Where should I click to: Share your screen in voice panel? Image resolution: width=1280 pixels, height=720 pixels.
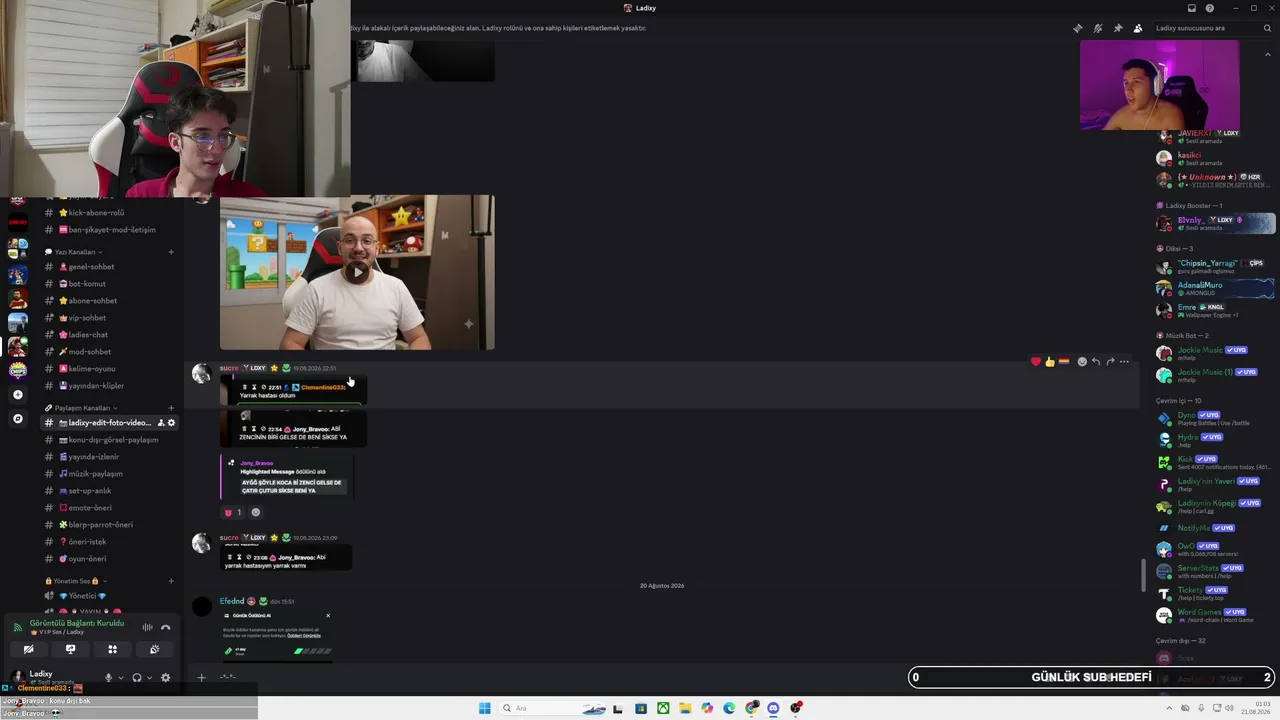(x=70, y=649)
